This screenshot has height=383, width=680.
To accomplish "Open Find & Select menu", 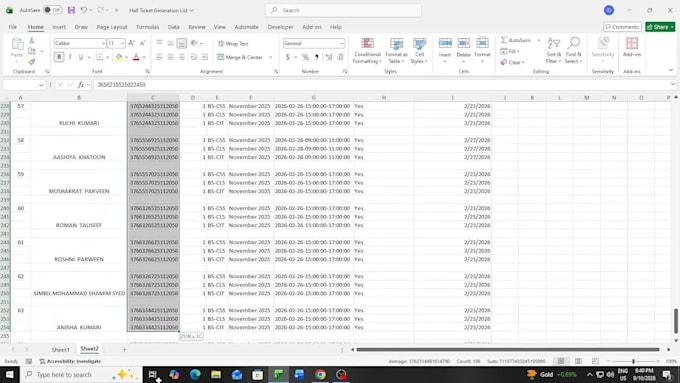I will (573, 51).
